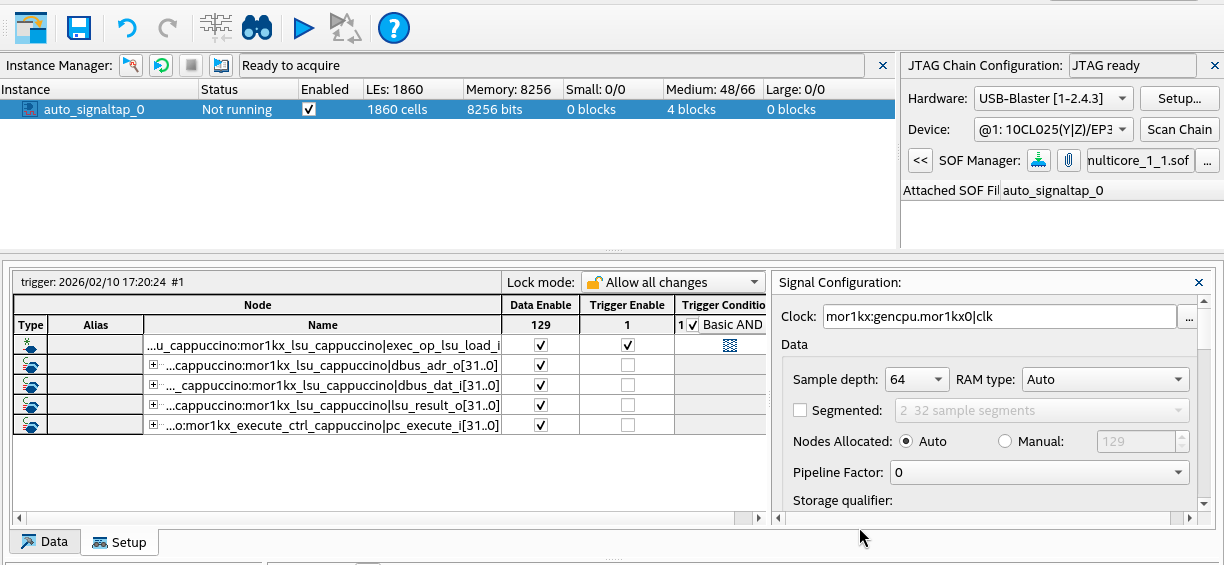This screenshot has height=565, width=1224.
Task: Click the Scan Chain button
Action: pos(1179,129)
